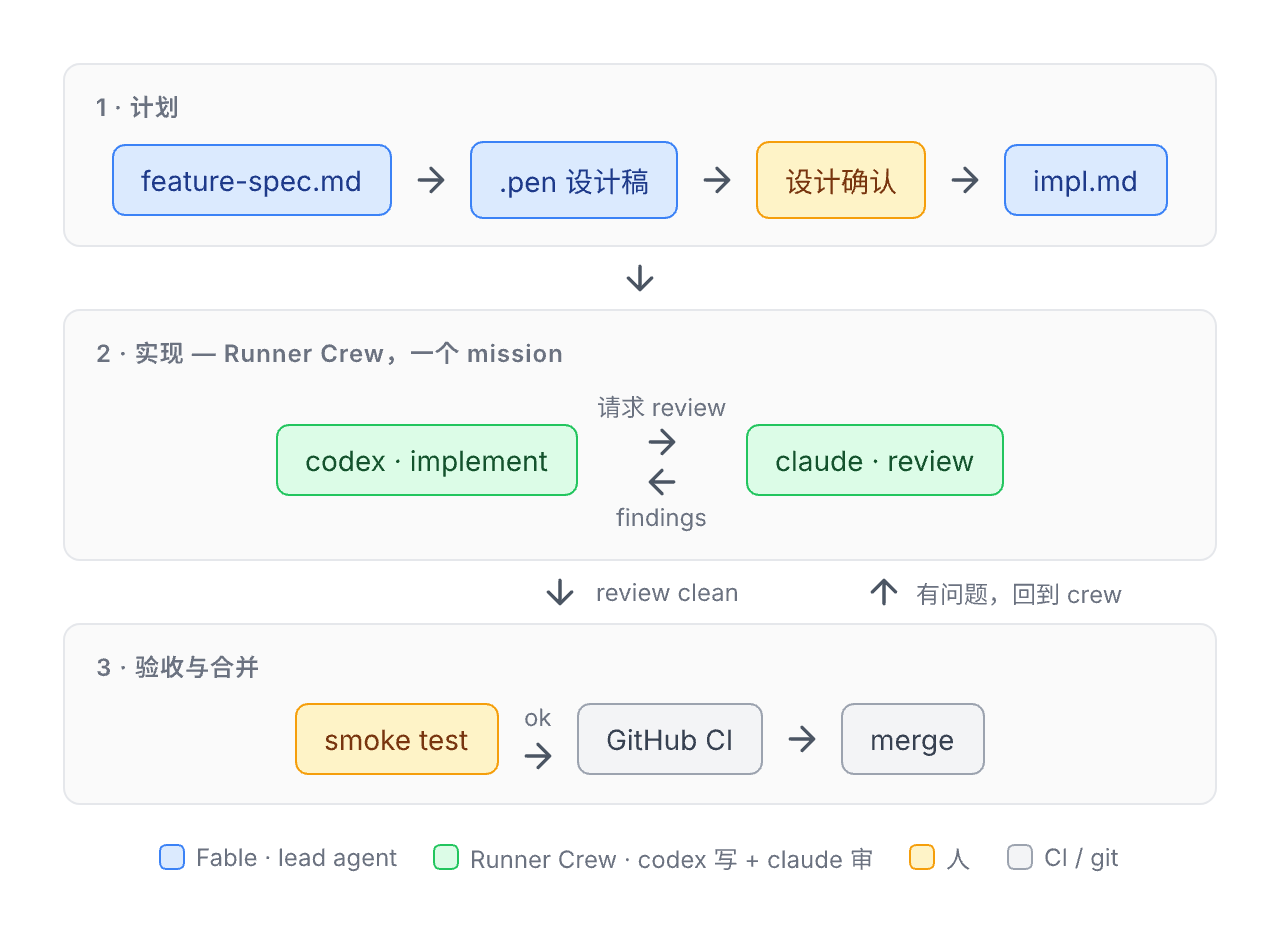The image size is (1280, 938).
Task: Select the codex · implement node
Action: pos(427,460)
